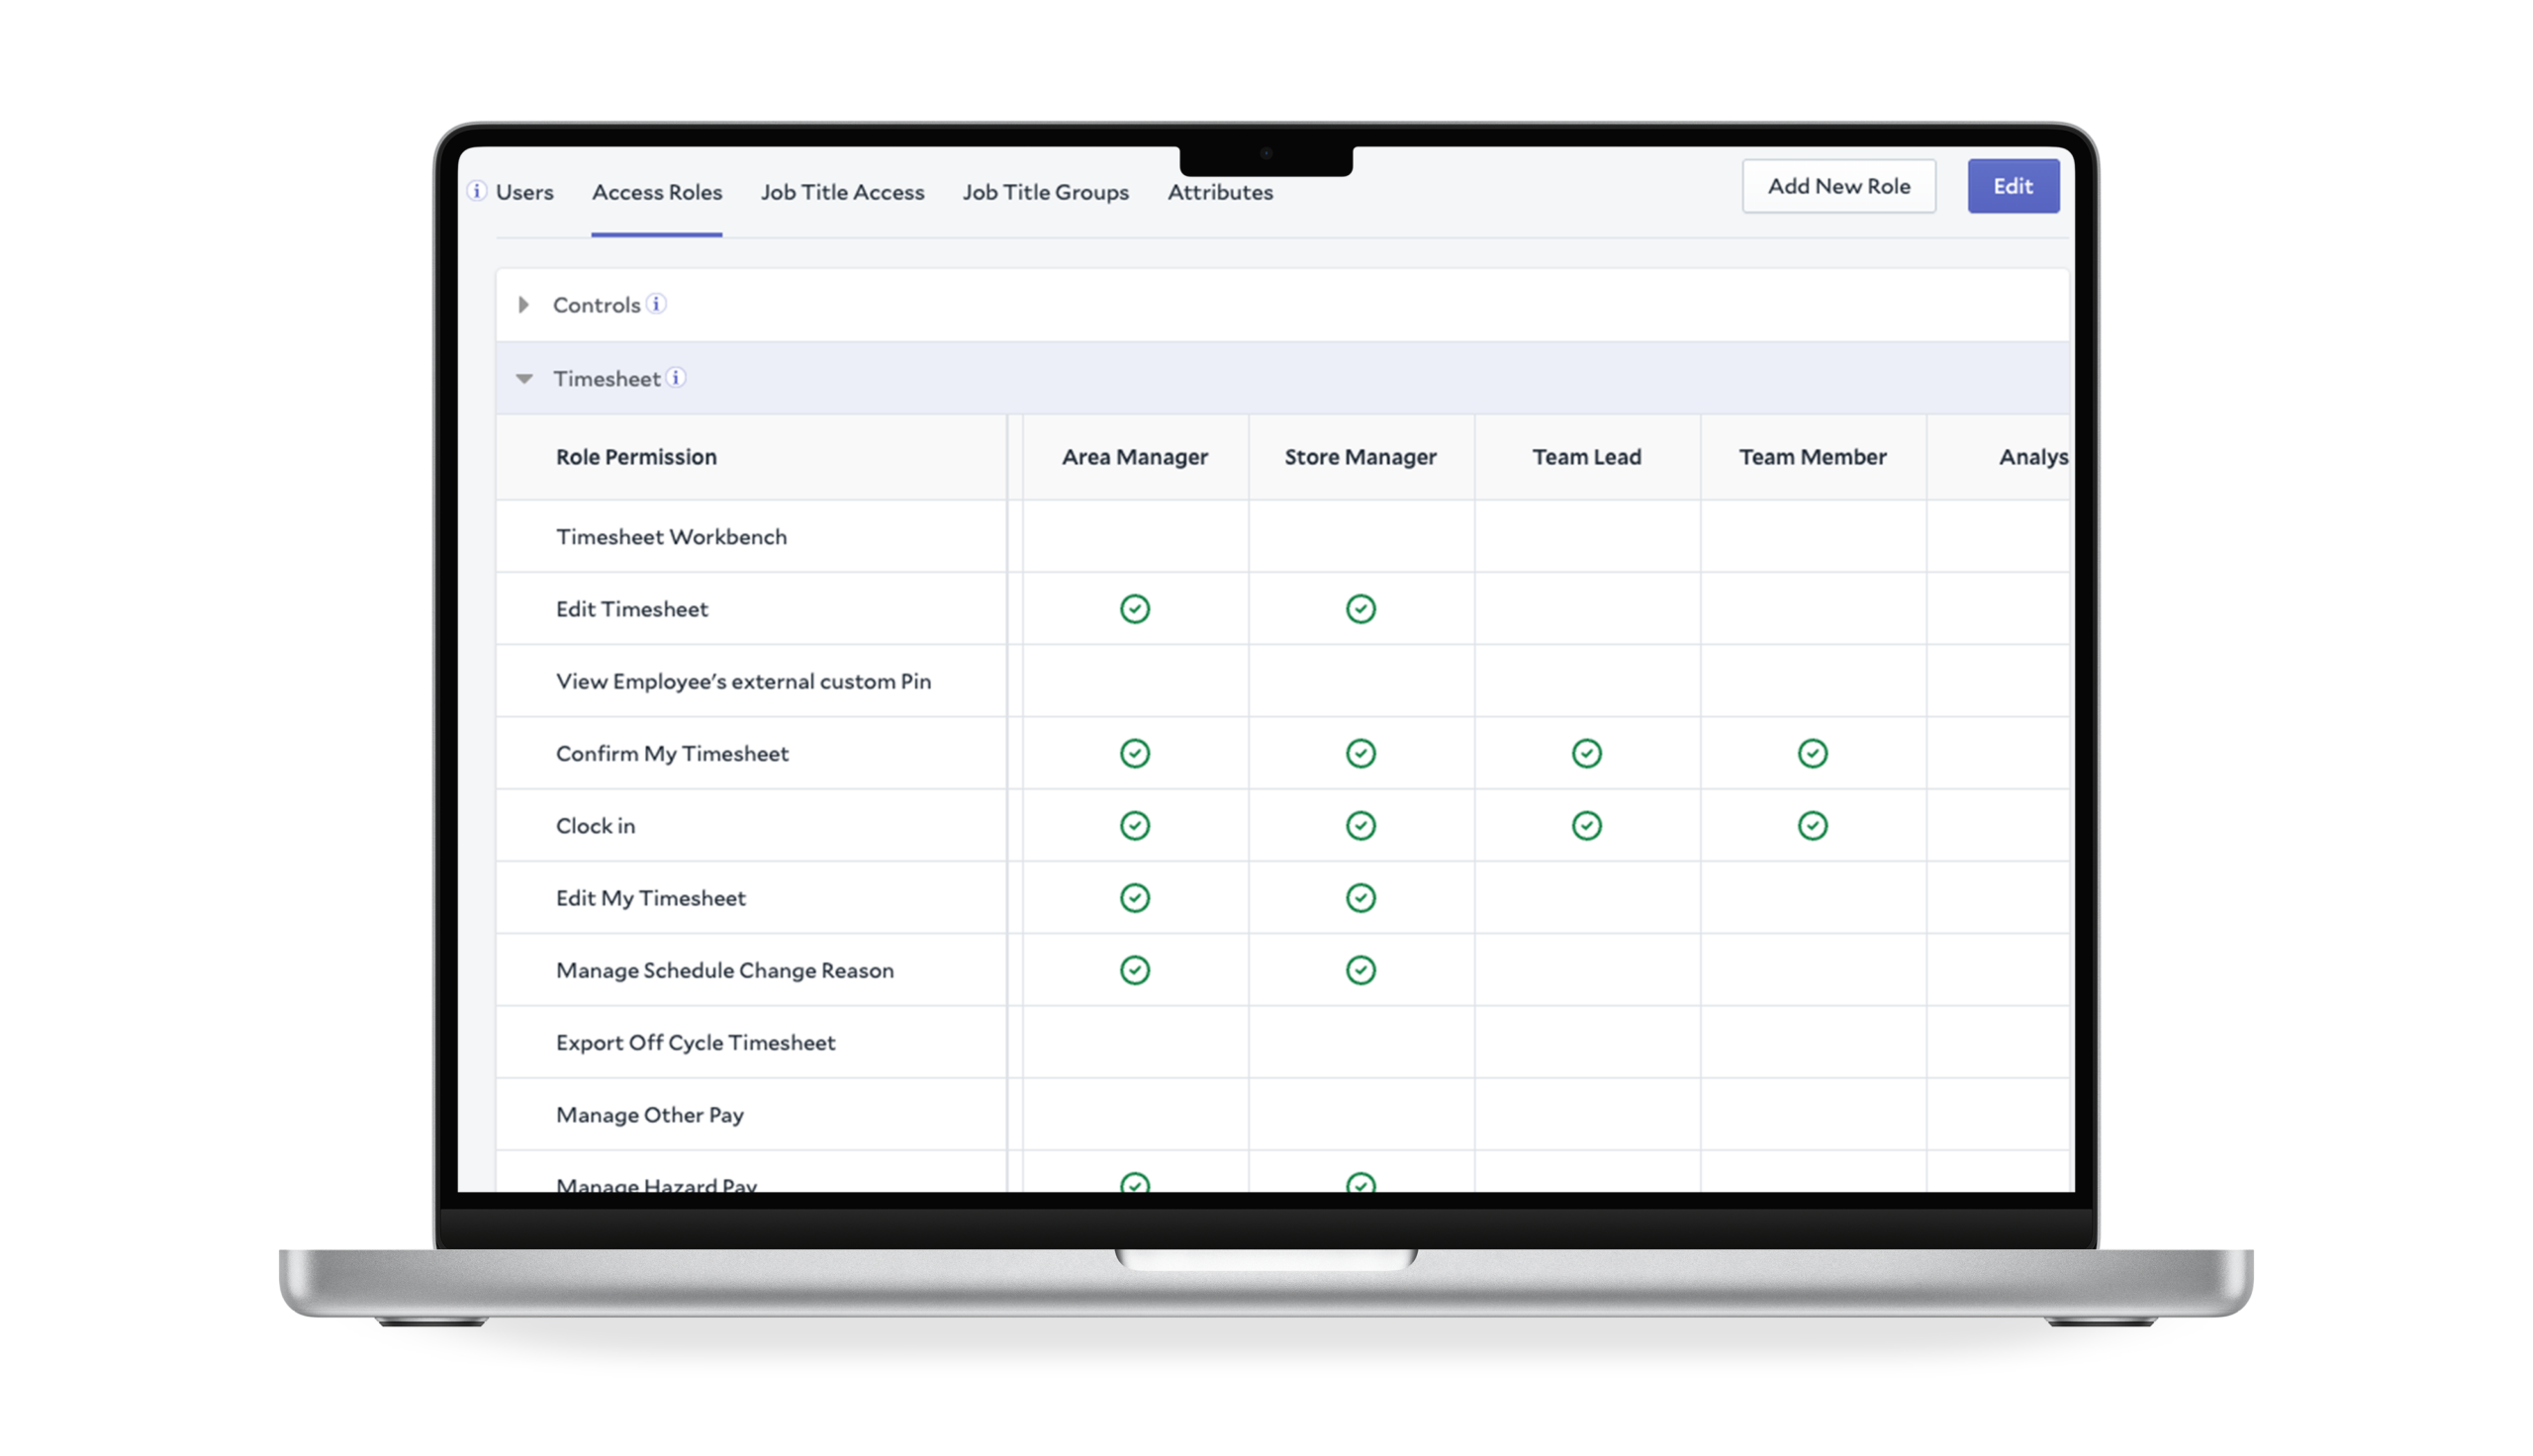Screen dimensions: 2533x1456
Task: Expand the Controls section
Action: [x=524, y=304]
